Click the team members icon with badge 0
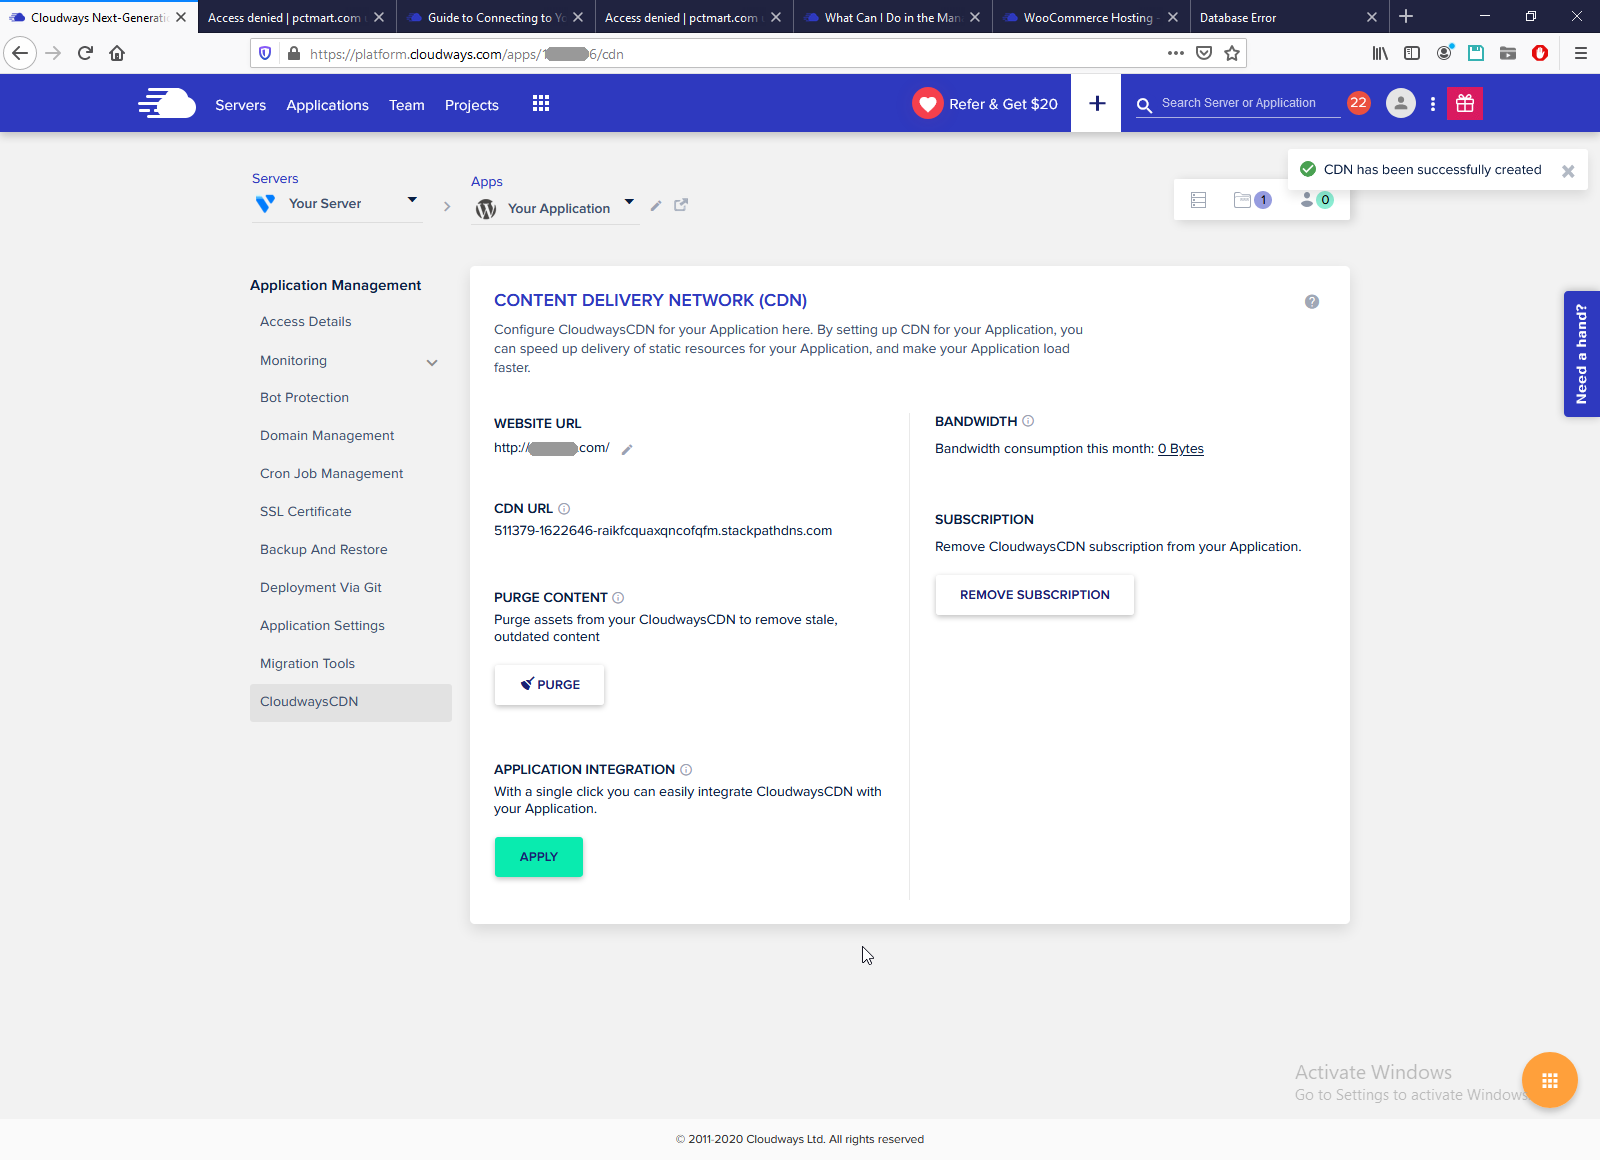 [1316, 200]
